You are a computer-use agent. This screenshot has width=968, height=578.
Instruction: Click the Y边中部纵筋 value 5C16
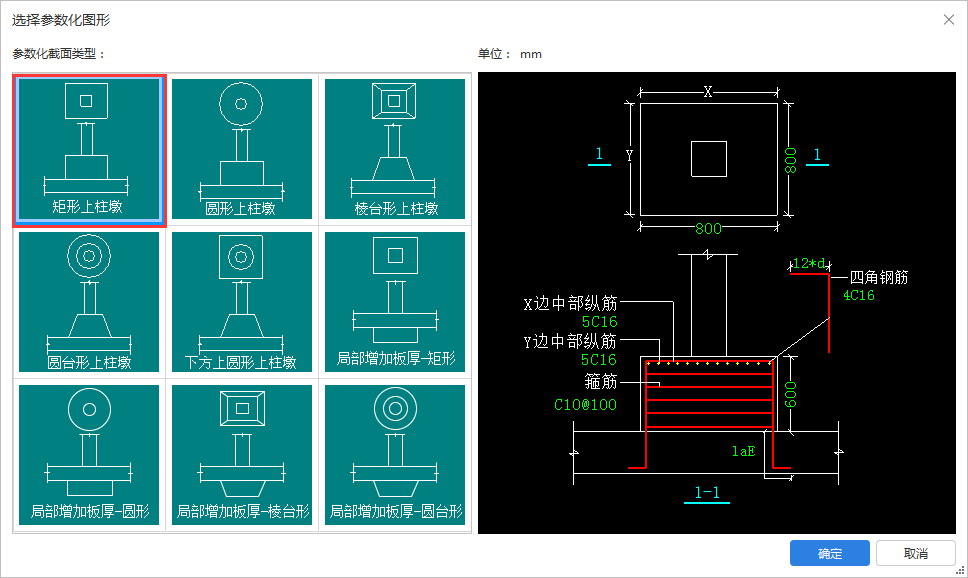(x=599, y=359)
